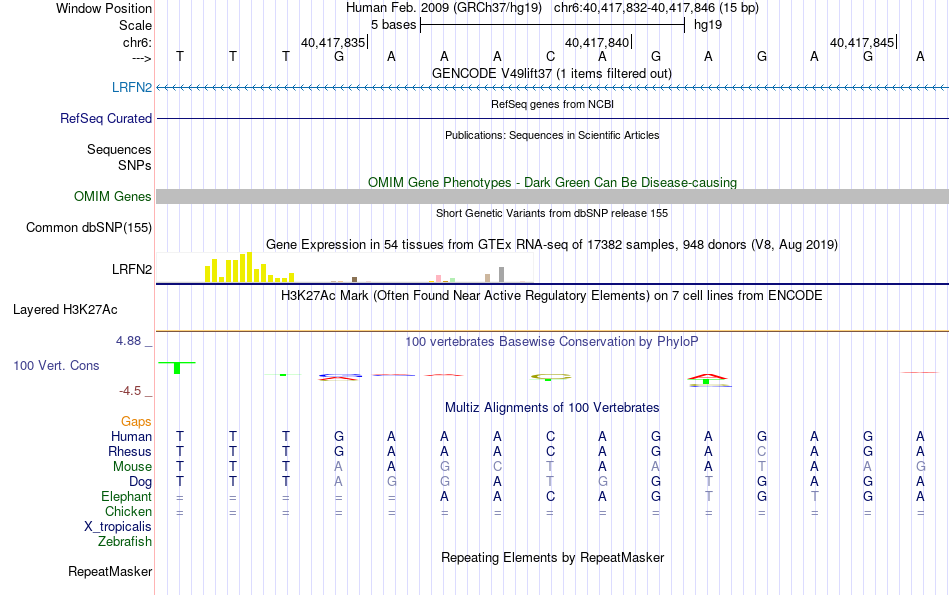
Task: Click the Chicken species row label
Action: (128, 511)
